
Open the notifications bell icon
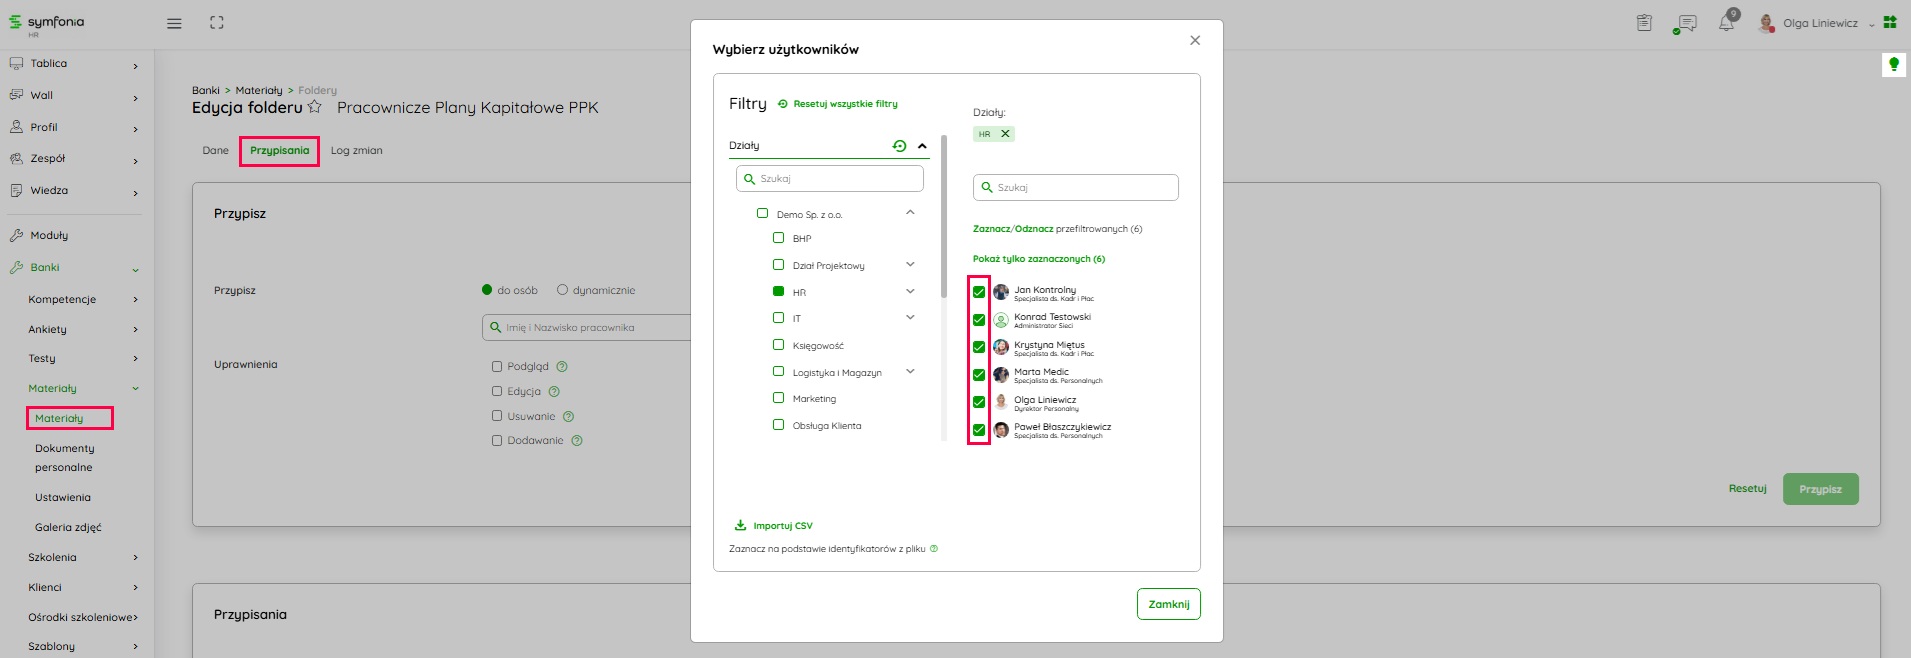1726,23
